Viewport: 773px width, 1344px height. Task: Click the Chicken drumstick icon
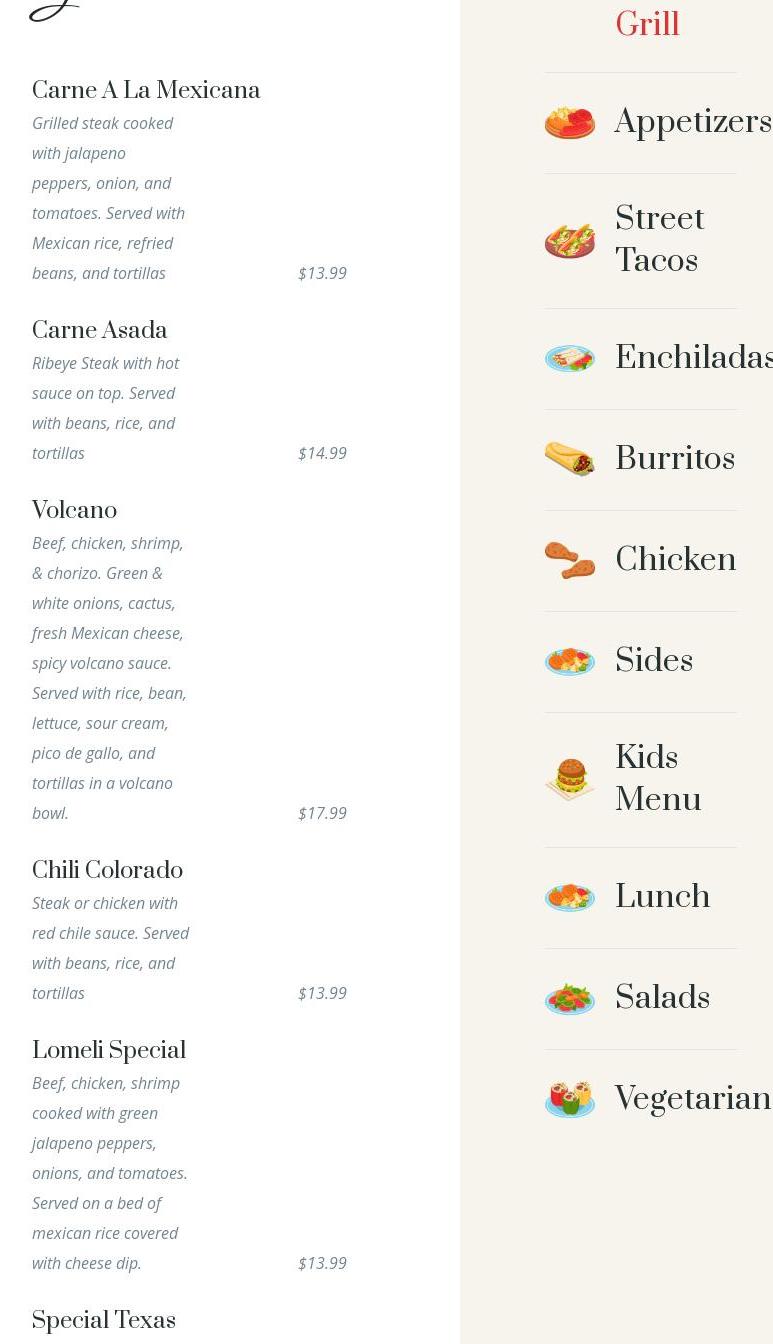point(570,561)
